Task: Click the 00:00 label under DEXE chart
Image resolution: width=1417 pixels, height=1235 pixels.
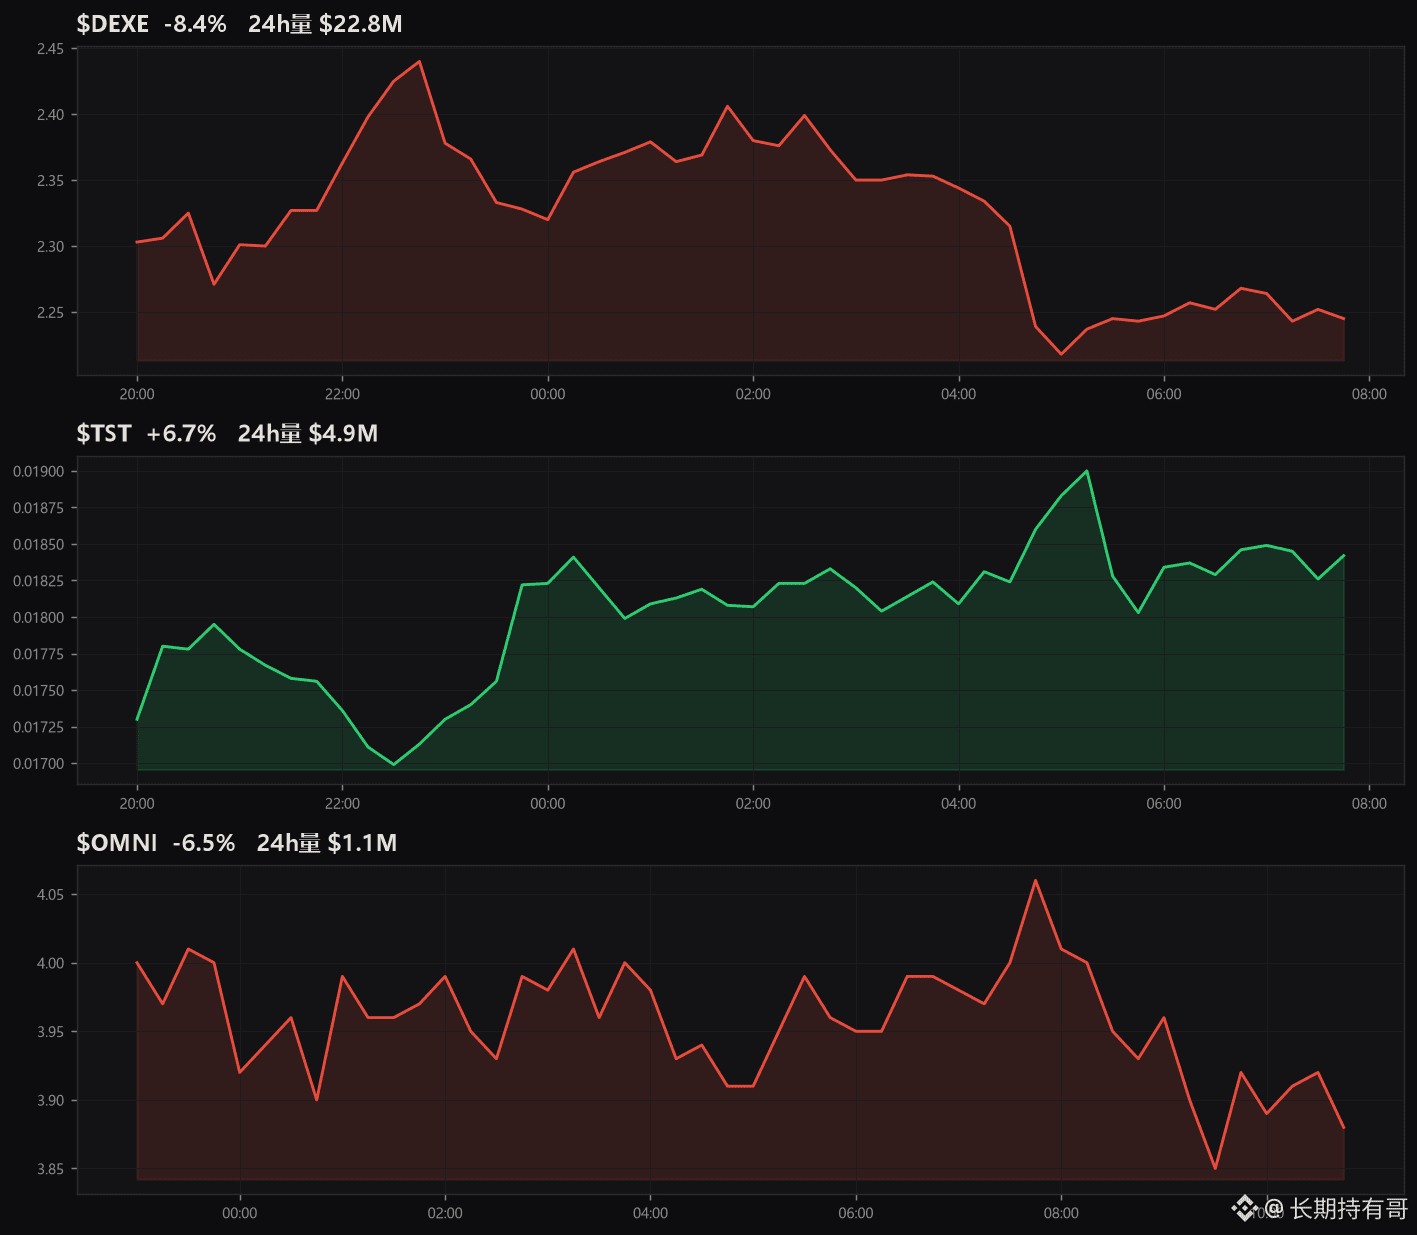Action: (548, 394)
